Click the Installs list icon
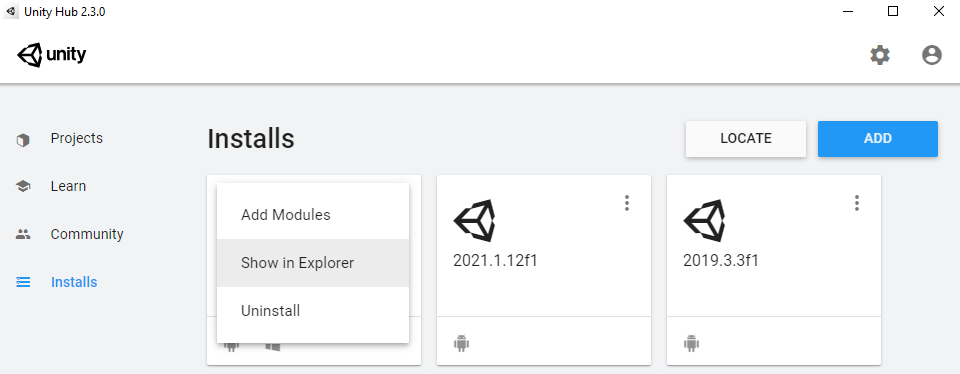960x374 pixels. [x=23, y=282]
